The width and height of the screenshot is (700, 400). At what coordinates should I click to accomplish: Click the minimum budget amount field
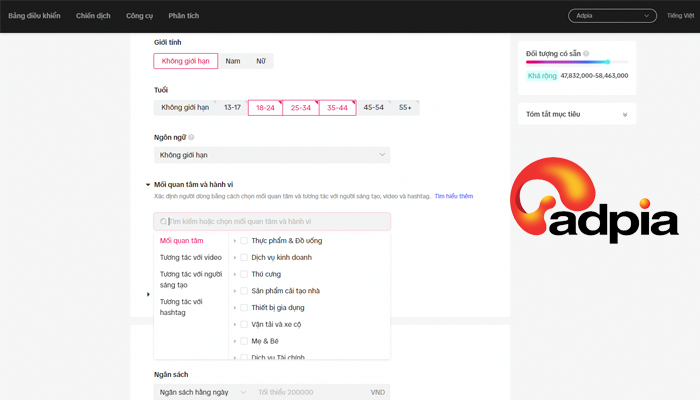click(x=319, y=392)
